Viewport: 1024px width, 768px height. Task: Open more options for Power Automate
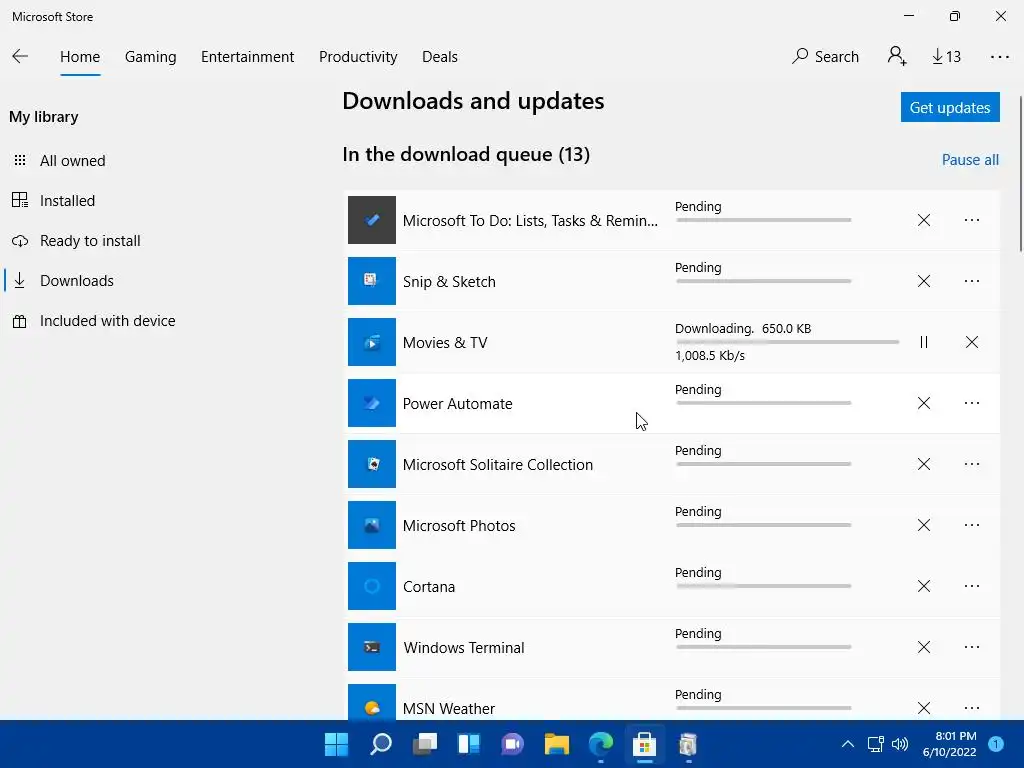[972, 403]
